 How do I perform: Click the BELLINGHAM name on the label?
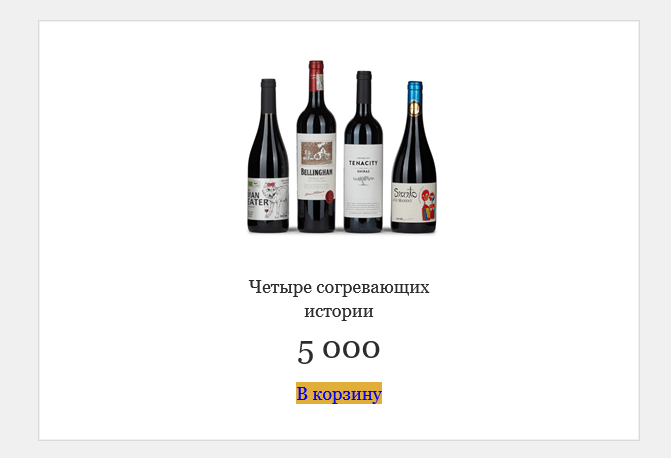coord(316,172)
